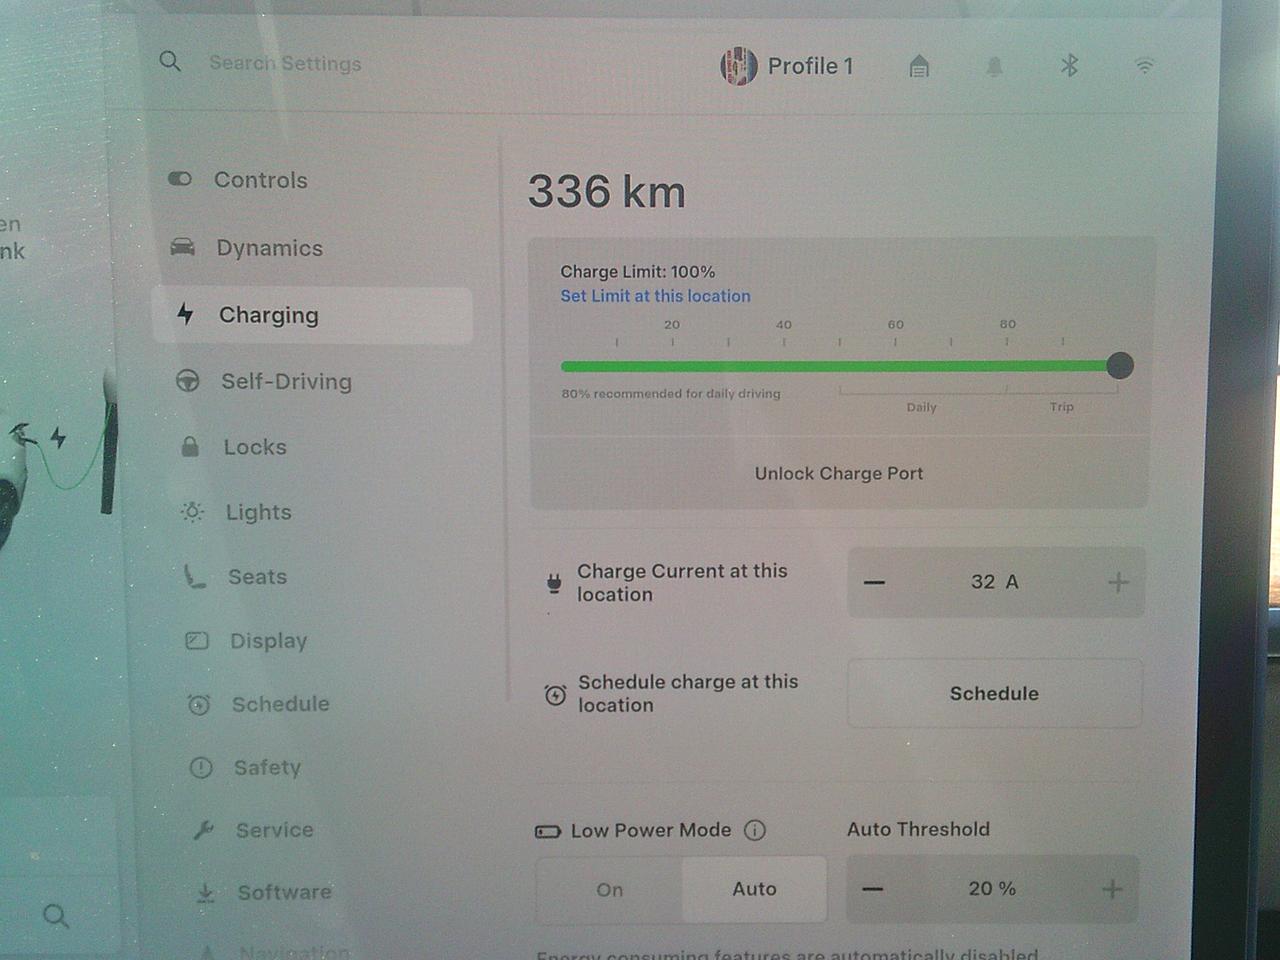Click the Schedule button
The height and width of the screenshot is (960, 1280).
tap(994, 693)
